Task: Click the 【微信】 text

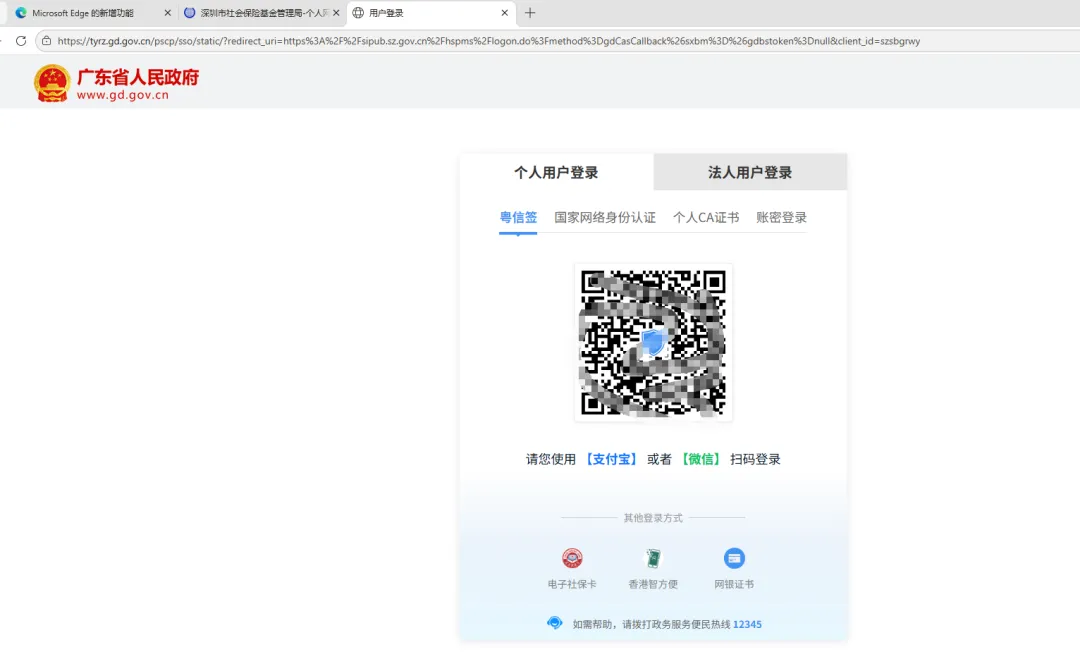Action: (x=701, y=459)
